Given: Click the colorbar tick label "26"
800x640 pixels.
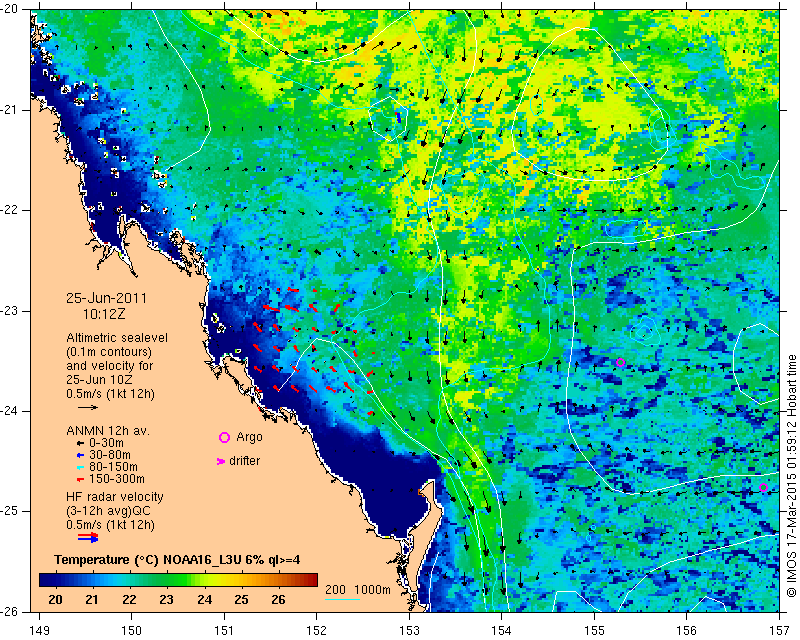Looking at the screenshot, I should coord(278,600).
